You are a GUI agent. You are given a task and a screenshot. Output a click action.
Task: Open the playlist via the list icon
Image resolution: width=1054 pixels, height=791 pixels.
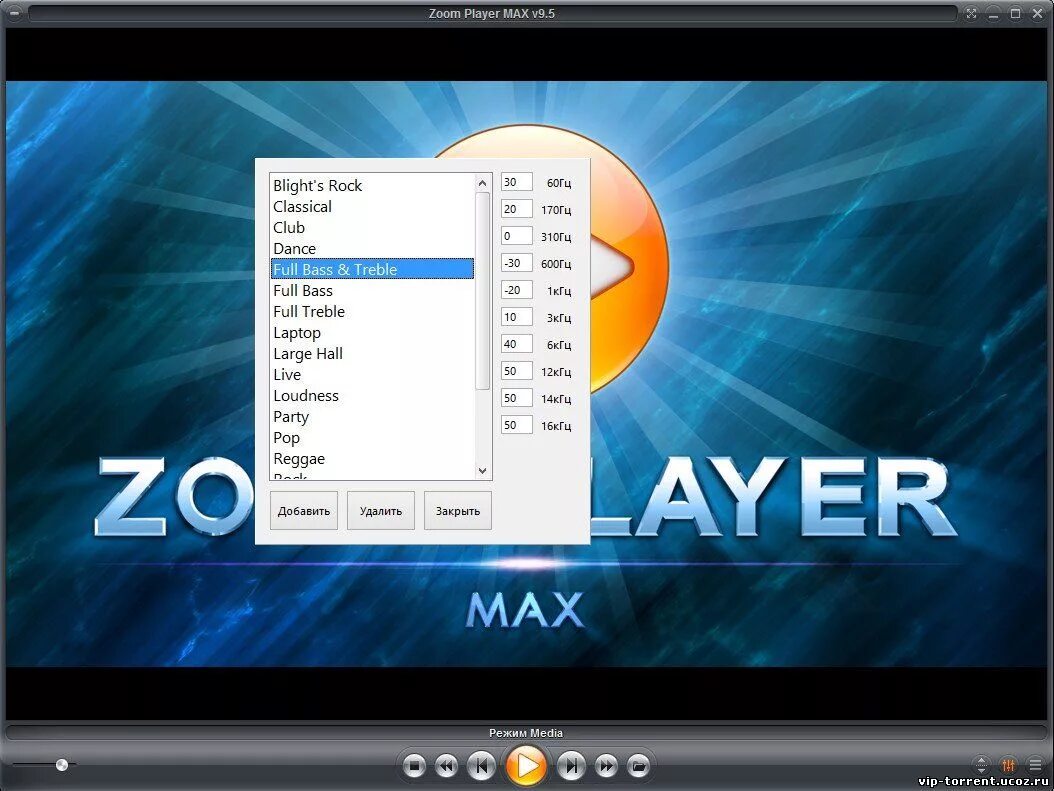tap(1035, 765)
